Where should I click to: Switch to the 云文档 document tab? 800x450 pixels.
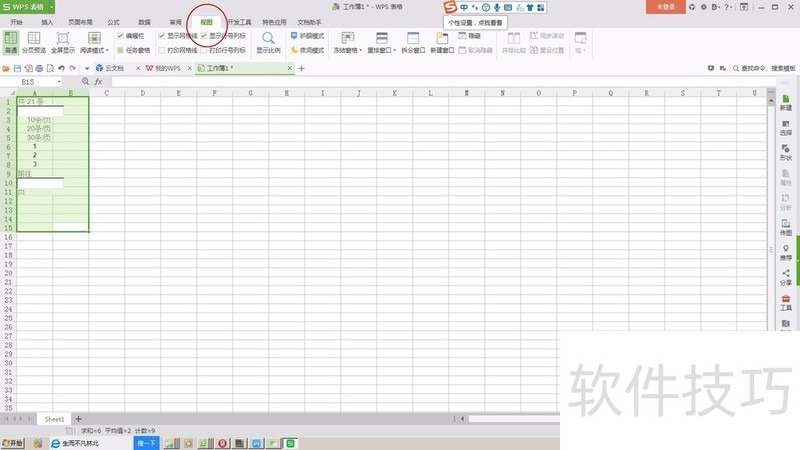coord(114,68)
